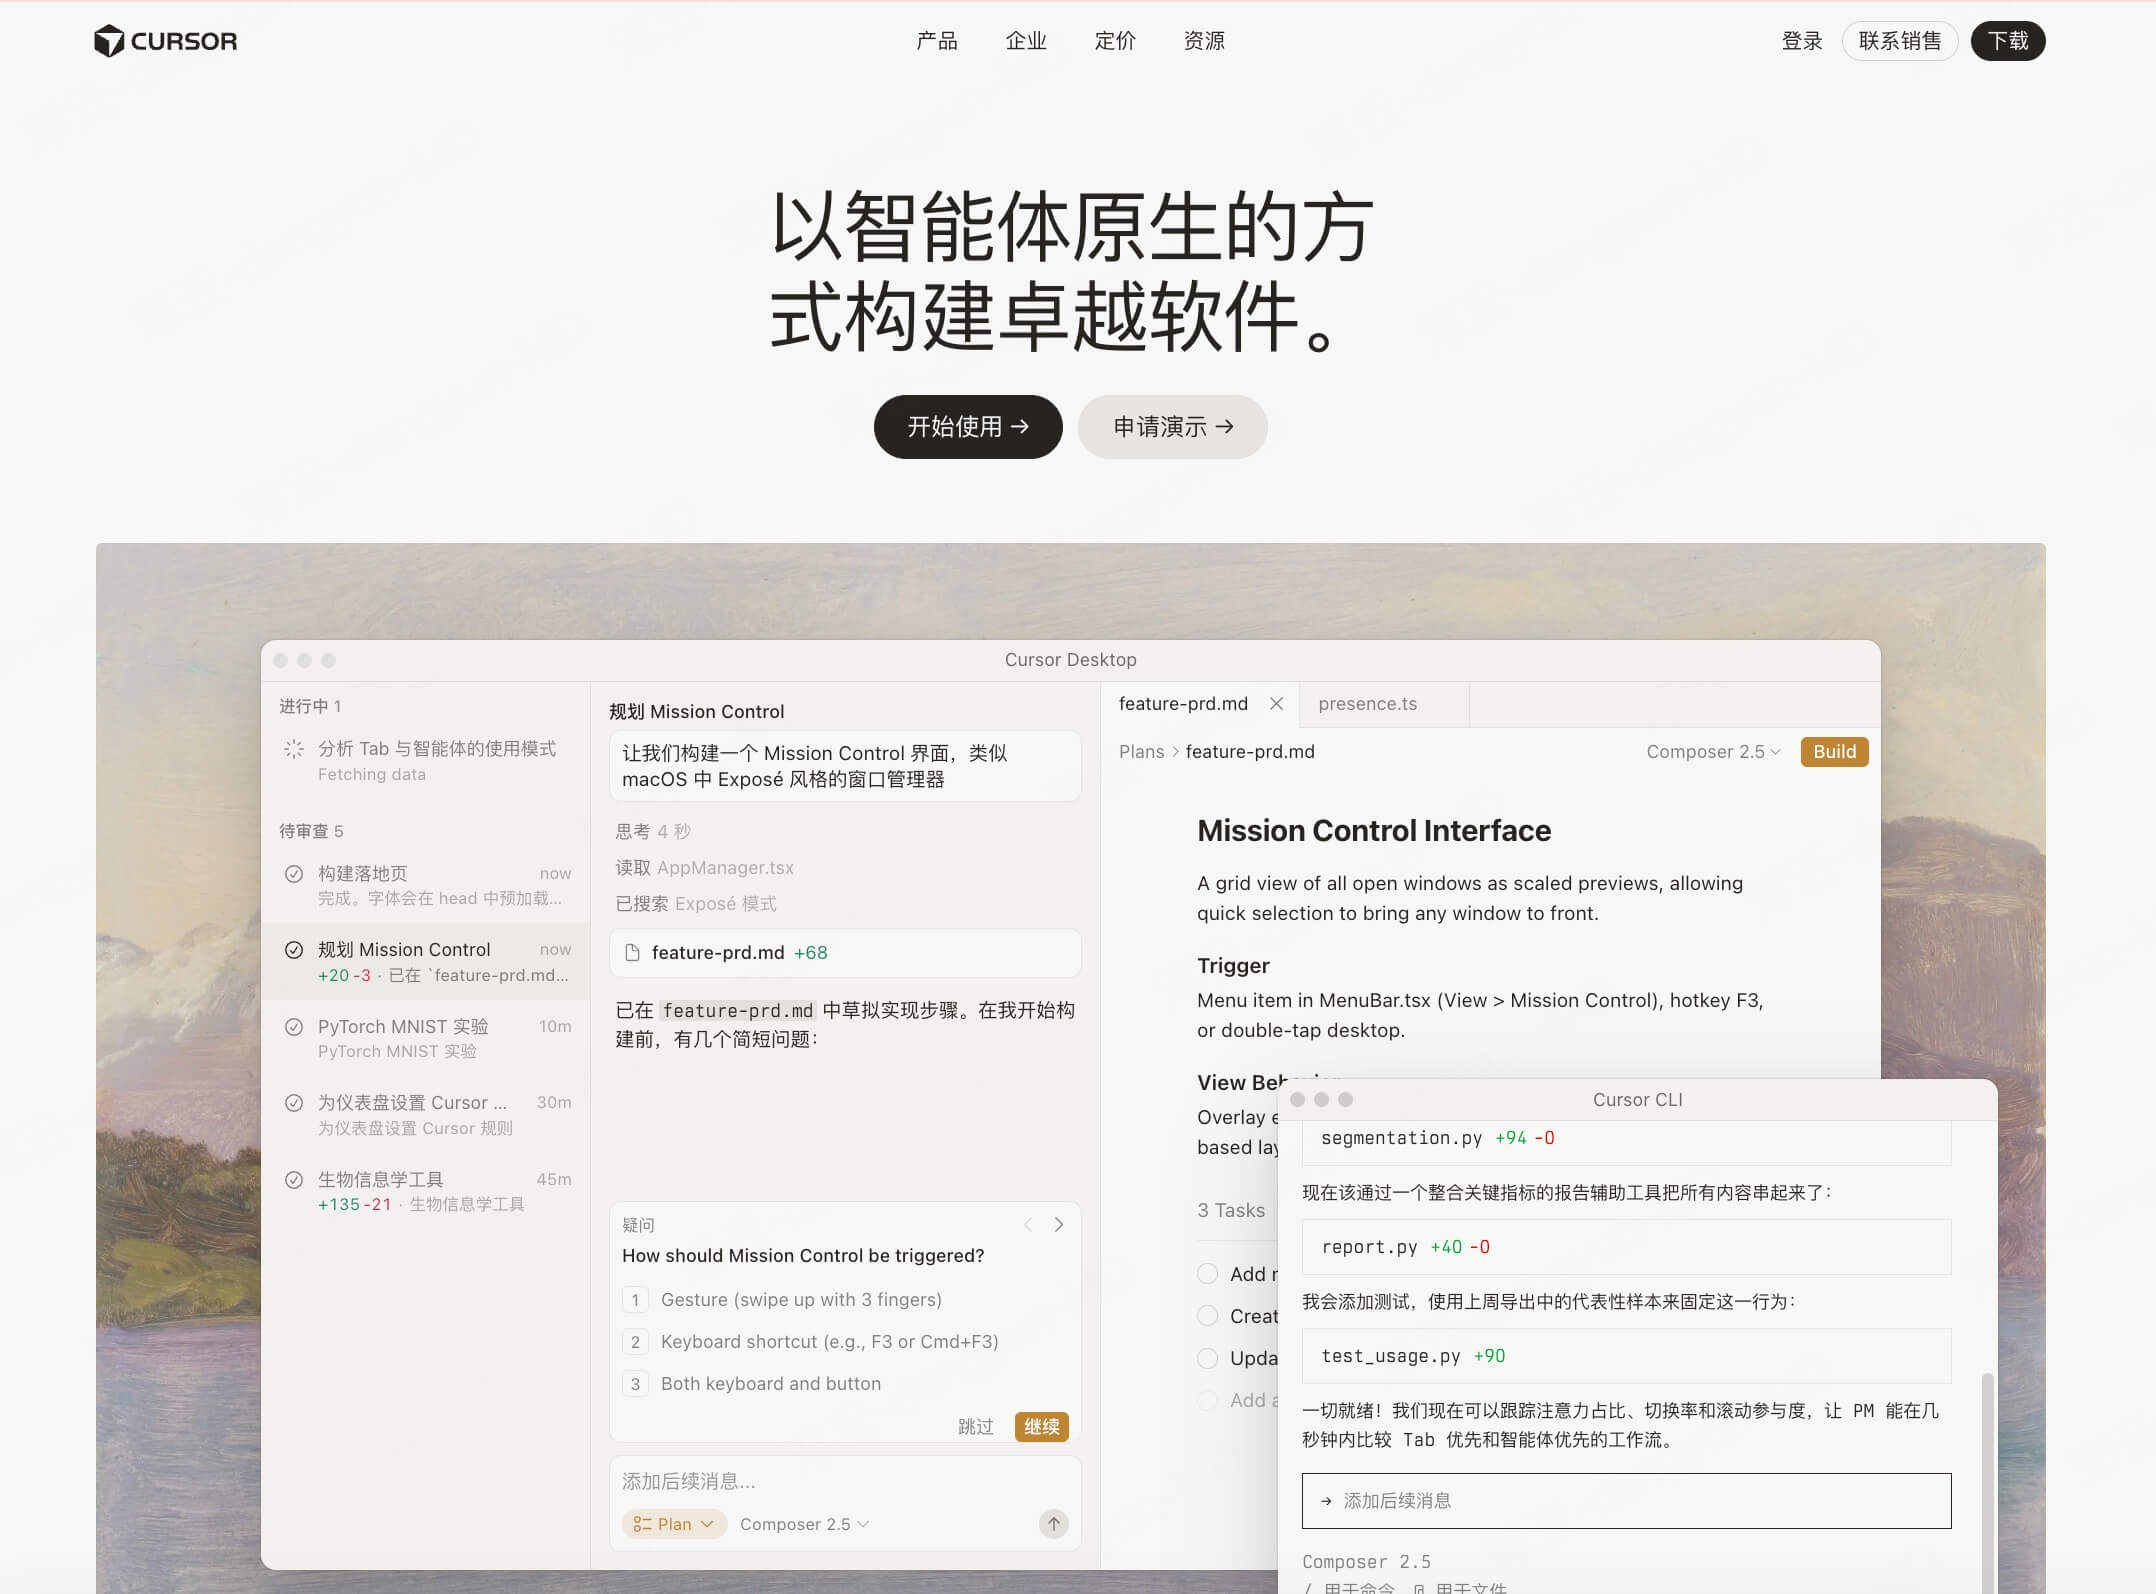Select the 生物信息学工具 task row

pos(426,1191)
